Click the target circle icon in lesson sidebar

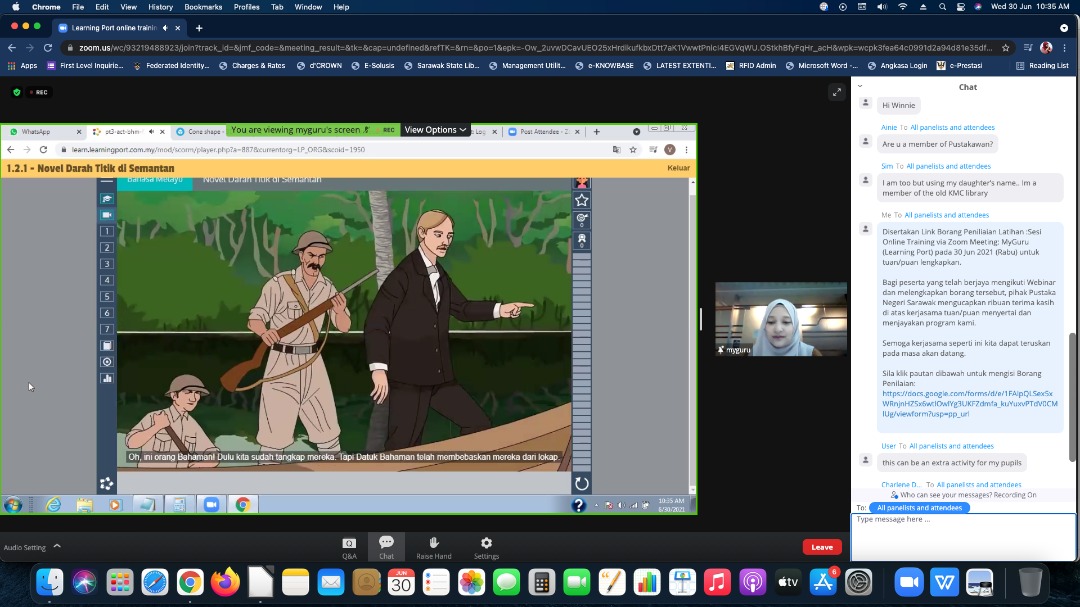[x=107, y=362]
